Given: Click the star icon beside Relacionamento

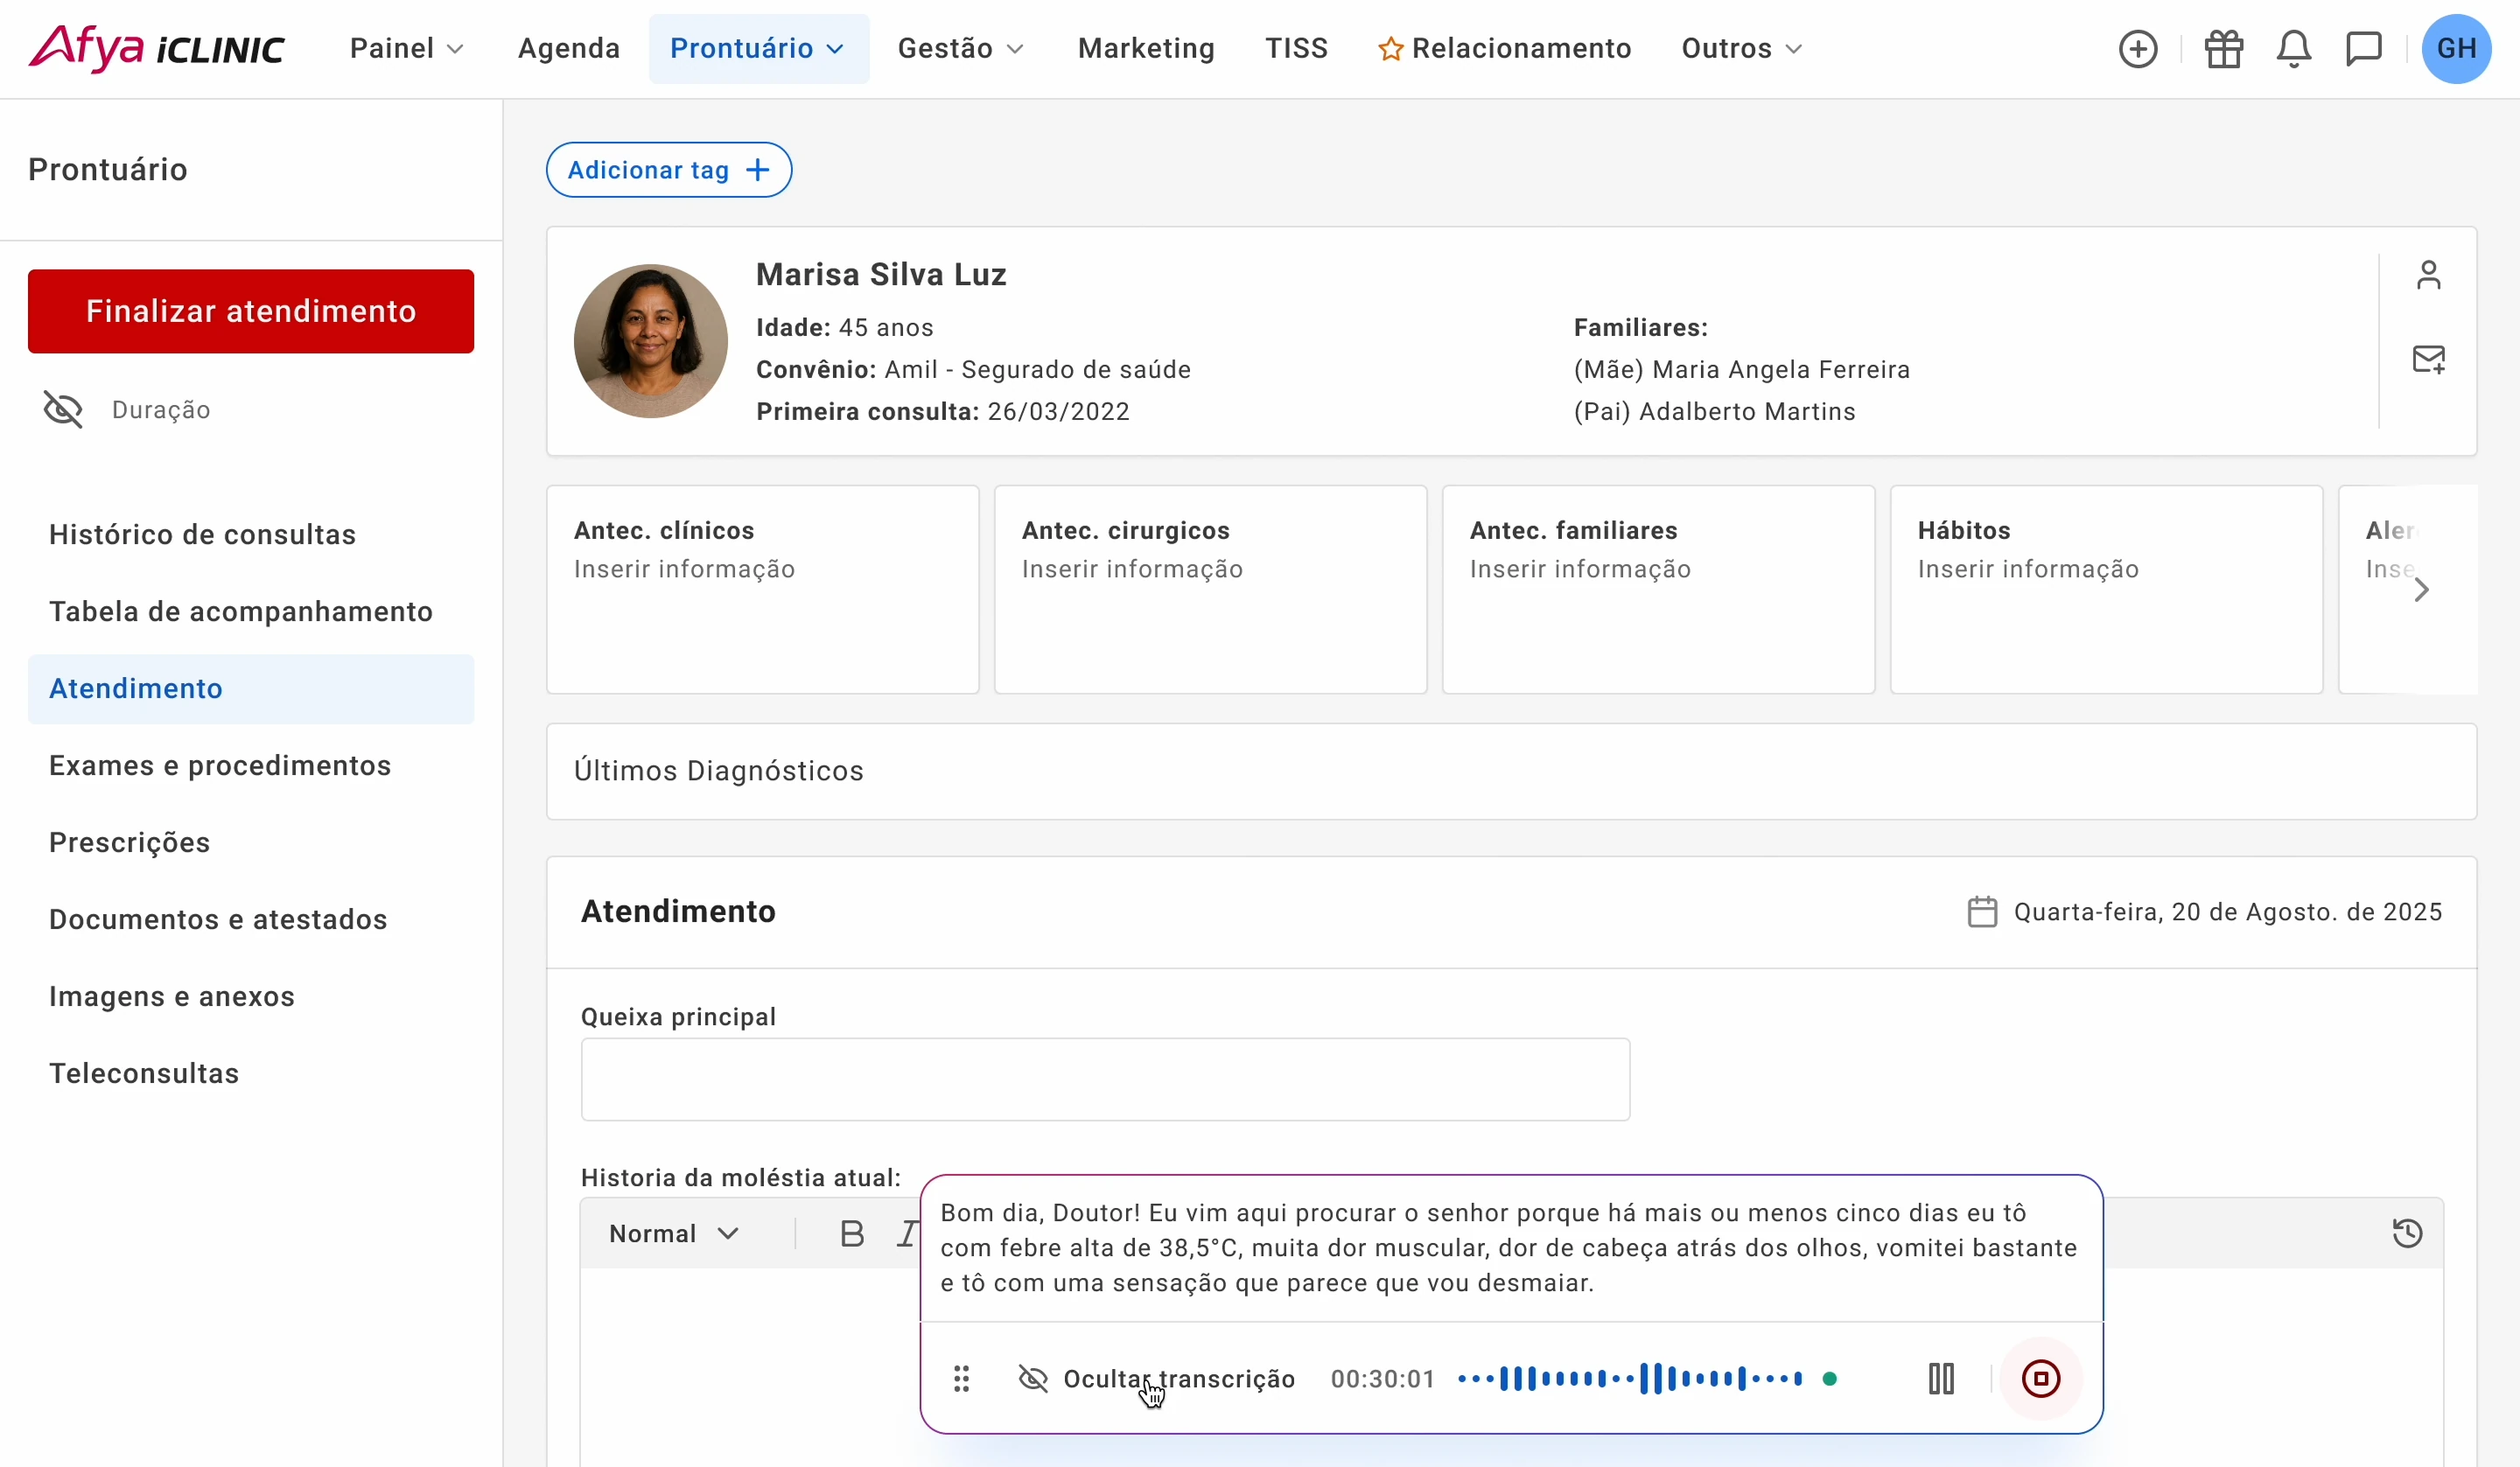Looking at the screenshot, I should point(1390,48).
